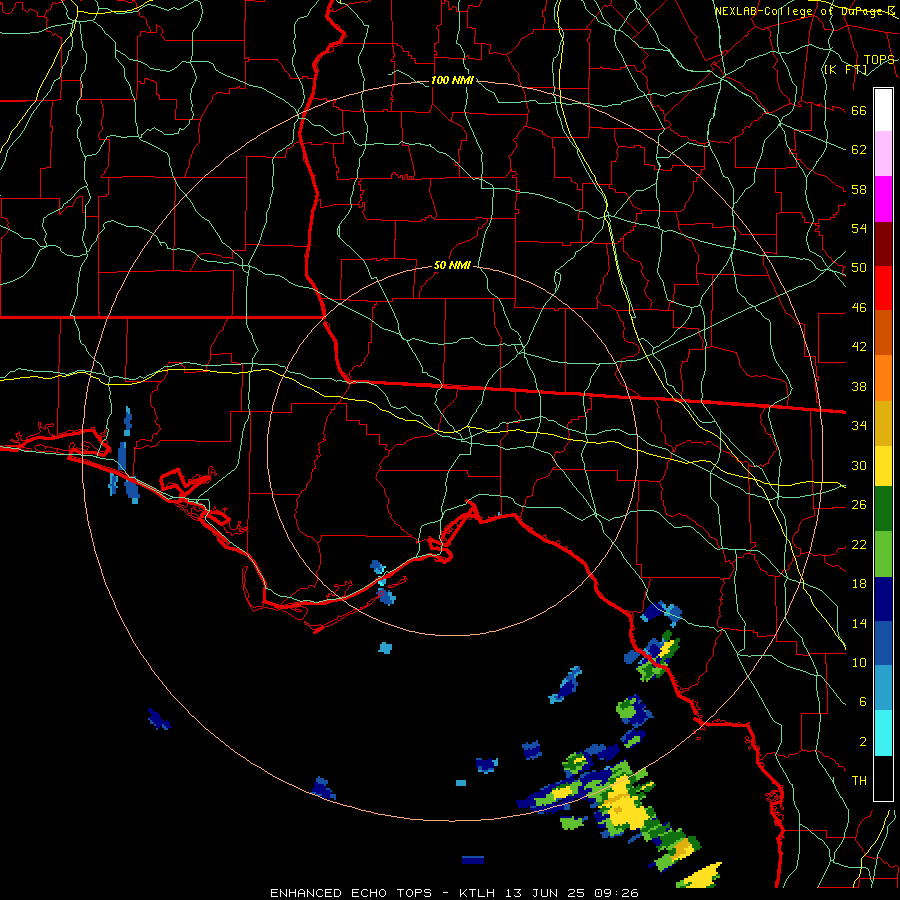
Task: Click the '54' legend value label
Action: (859, 228)
